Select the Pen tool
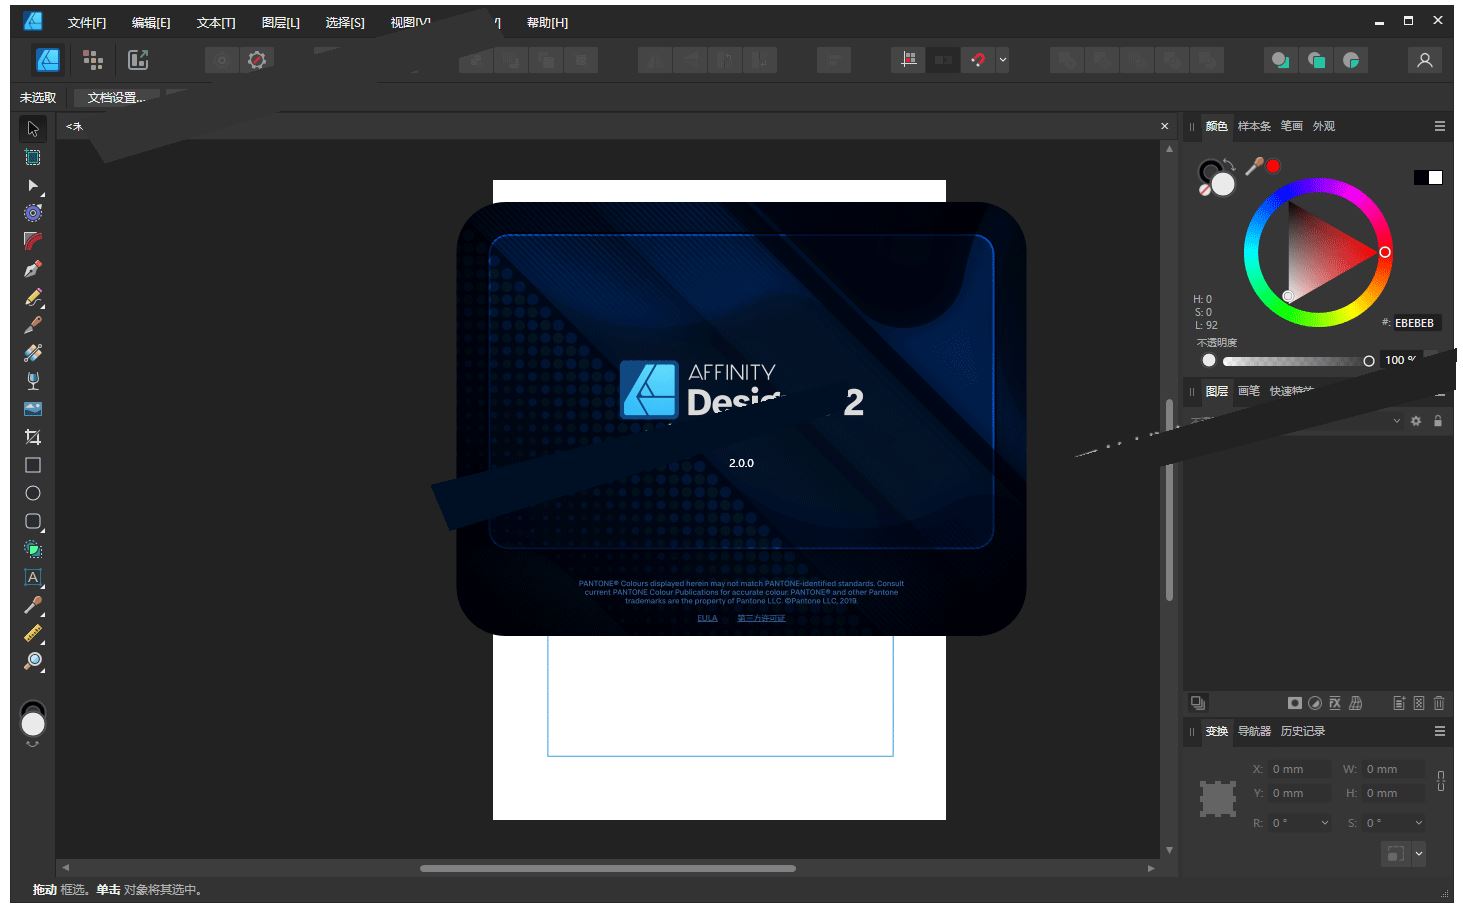 (33, 269)
